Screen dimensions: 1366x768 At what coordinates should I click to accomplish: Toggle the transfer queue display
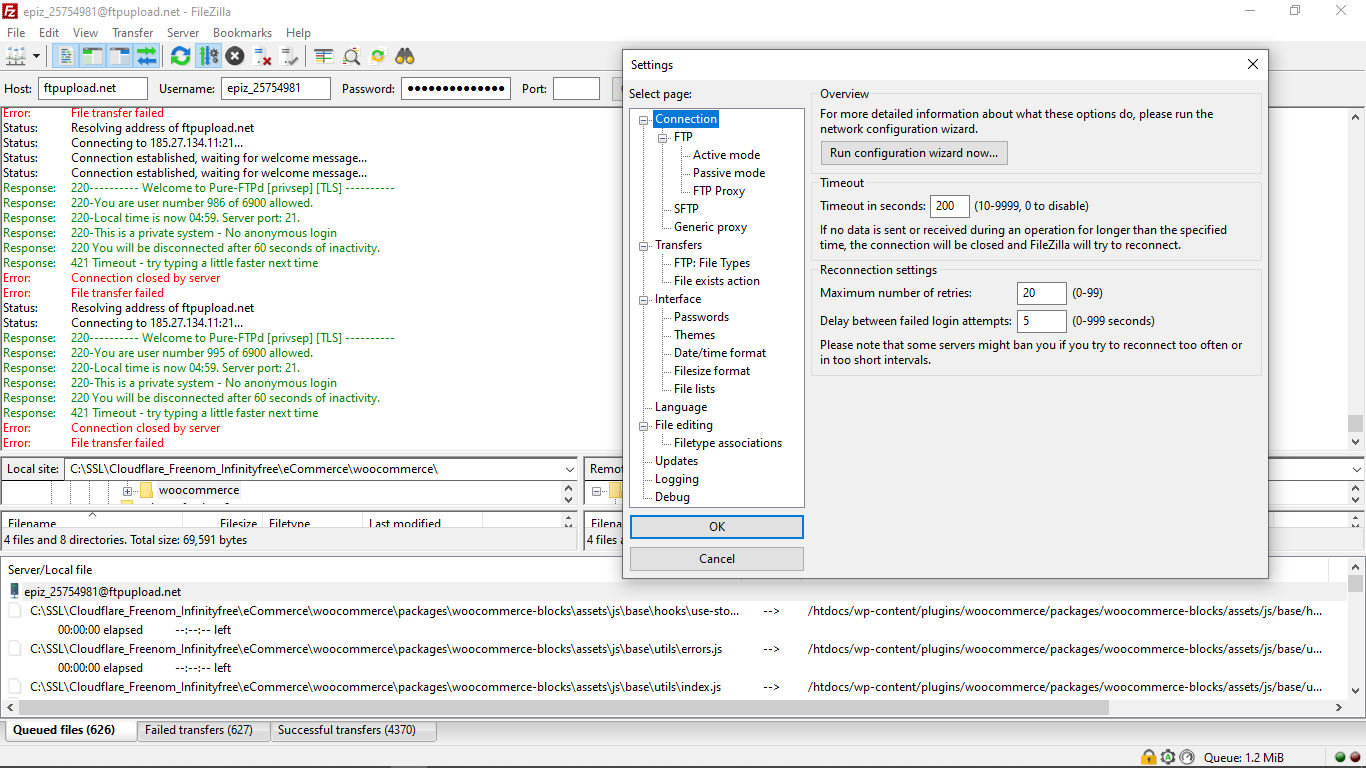pyautogui.click(x=147, y=56)
